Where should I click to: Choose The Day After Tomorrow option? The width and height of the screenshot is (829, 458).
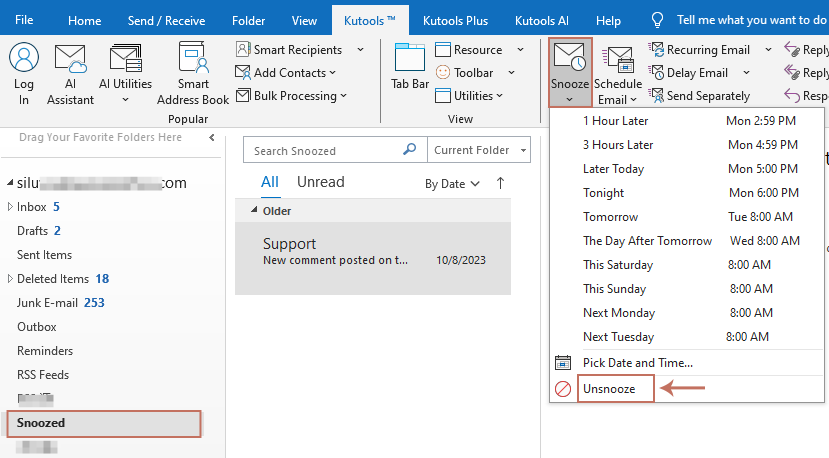(687, 241)
